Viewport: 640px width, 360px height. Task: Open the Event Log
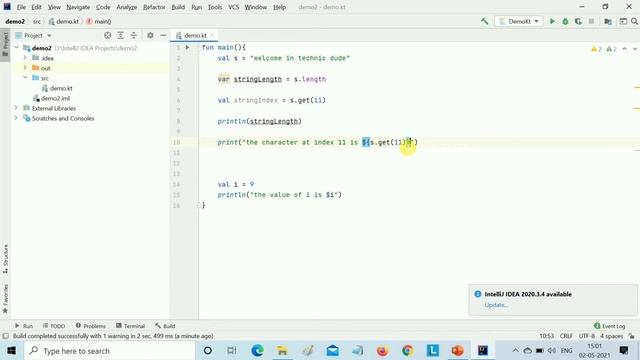[610, 326]
